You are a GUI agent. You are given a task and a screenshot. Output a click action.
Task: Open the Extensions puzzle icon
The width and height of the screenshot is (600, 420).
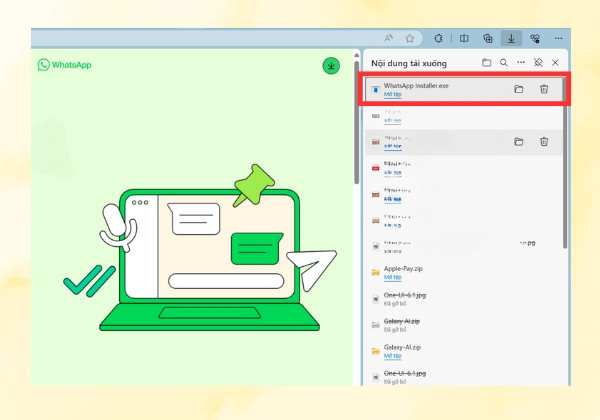click(x=439, y=38)
